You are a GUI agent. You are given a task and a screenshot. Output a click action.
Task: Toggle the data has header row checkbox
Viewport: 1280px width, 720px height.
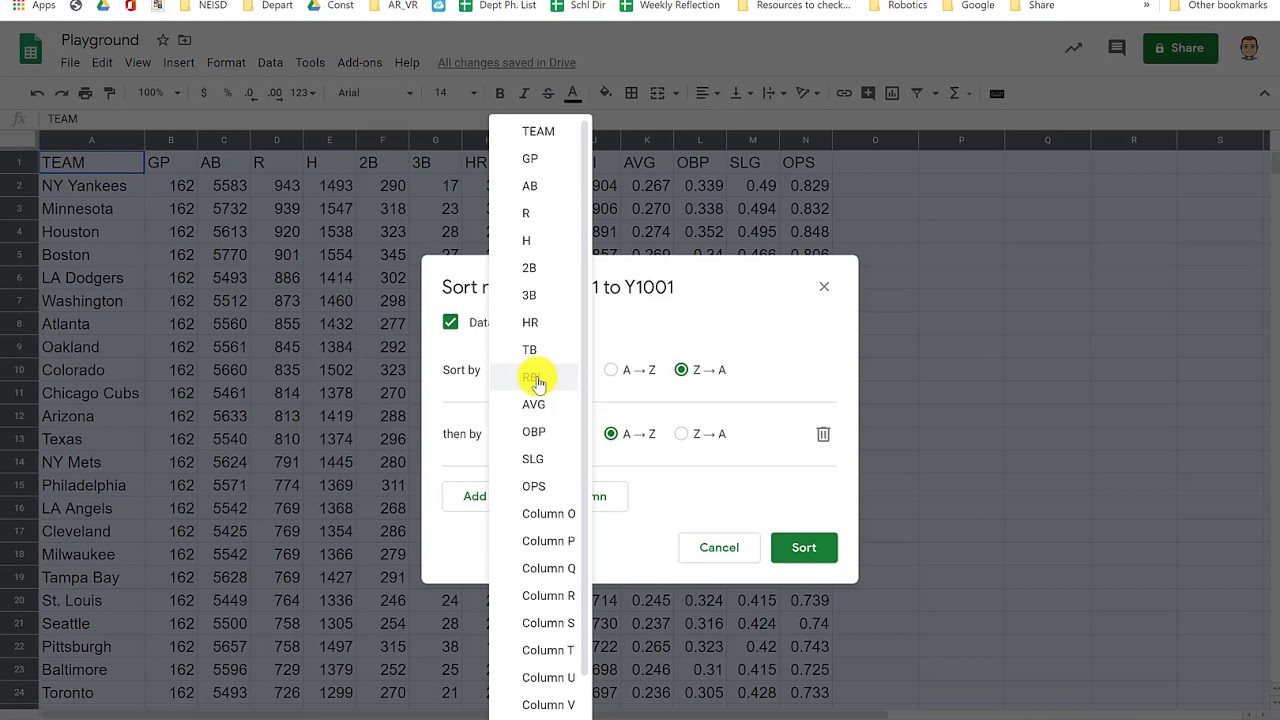(450, 322)
